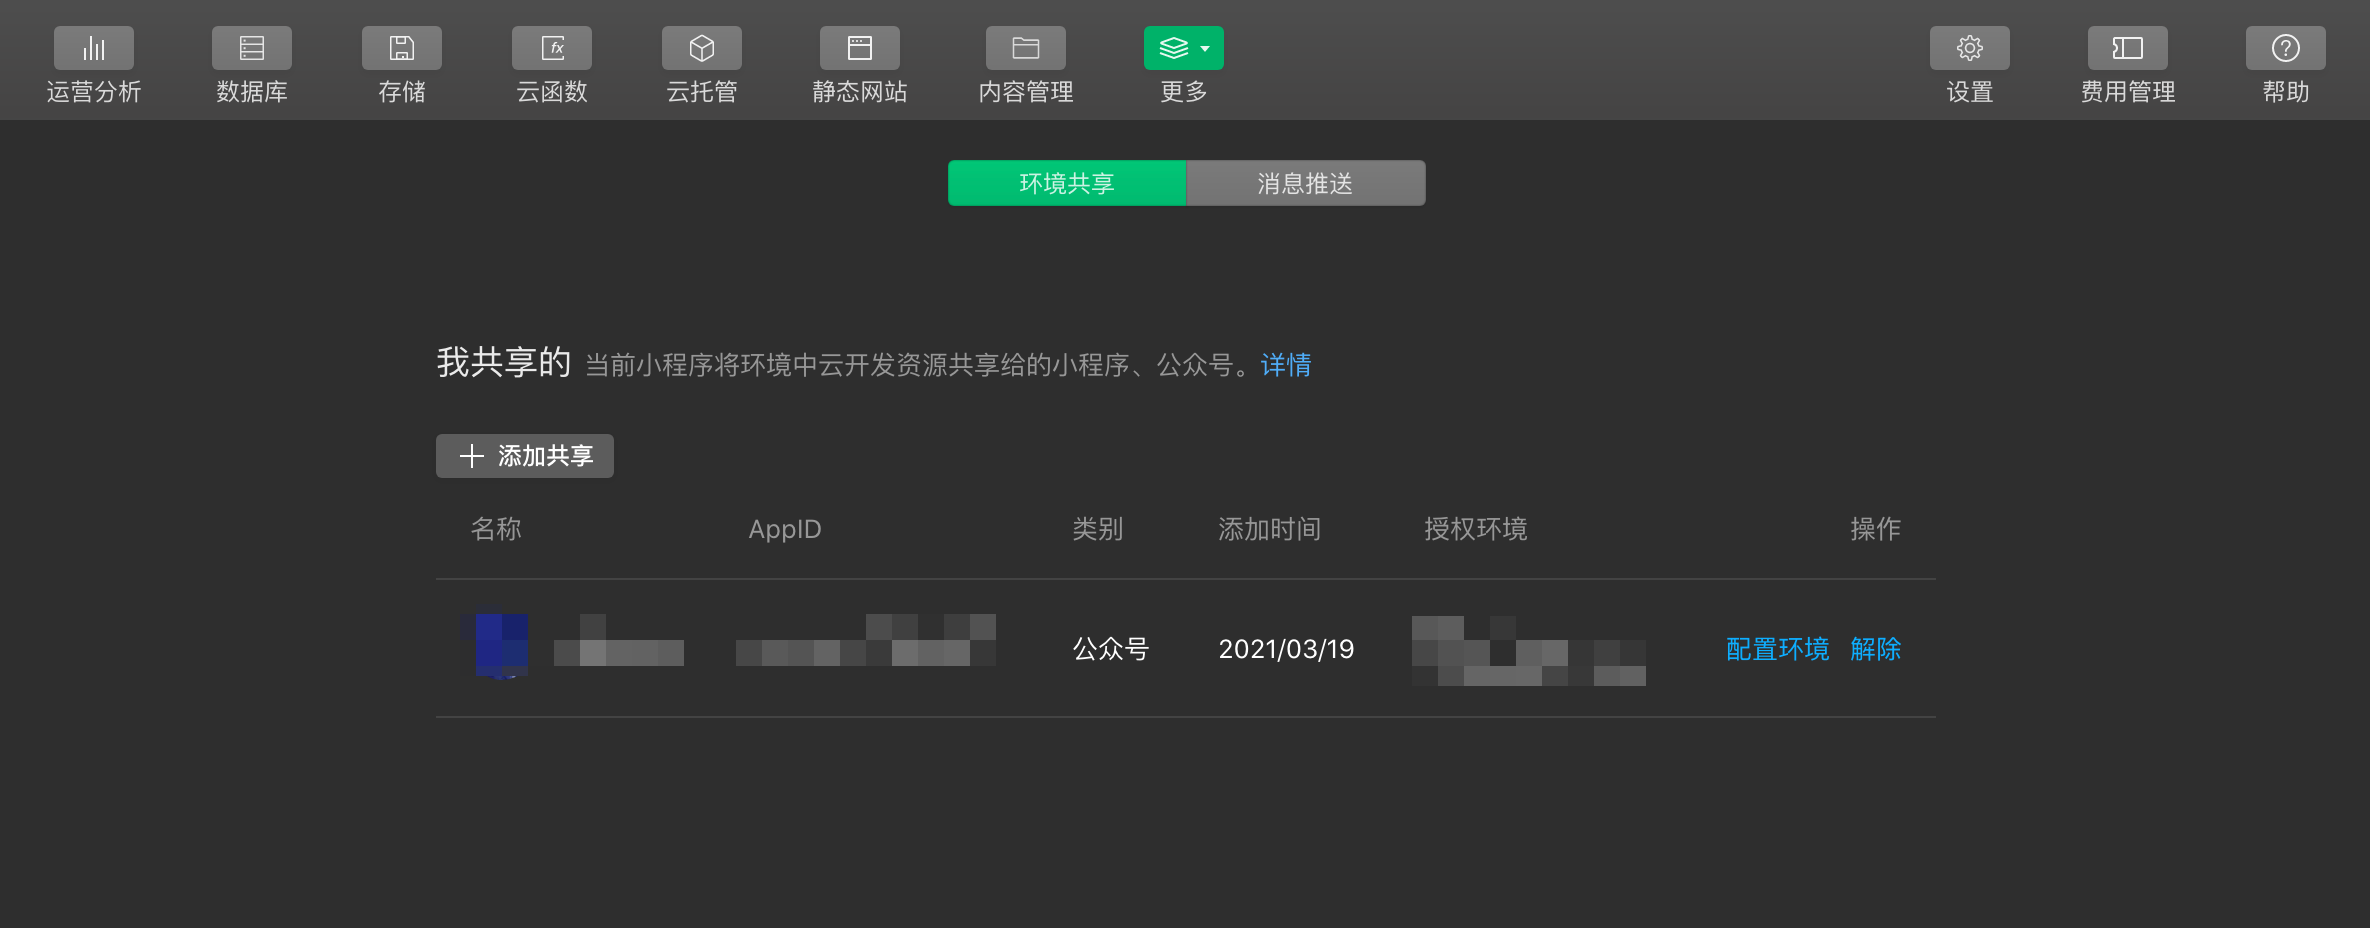This screenshot has height=928, width=2370.
Task: Open the 静态网站 static website icon
Action: pos(860,48)
